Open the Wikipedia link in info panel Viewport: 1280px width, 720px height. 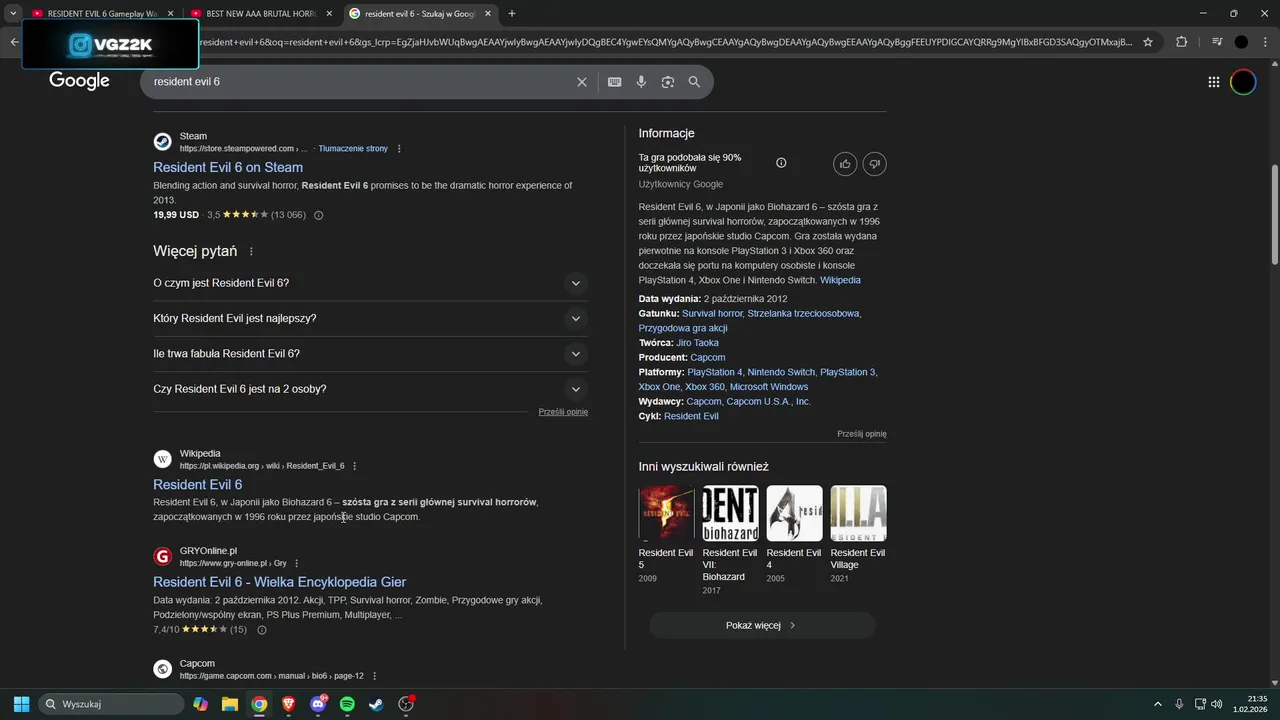tap(840, 281)
